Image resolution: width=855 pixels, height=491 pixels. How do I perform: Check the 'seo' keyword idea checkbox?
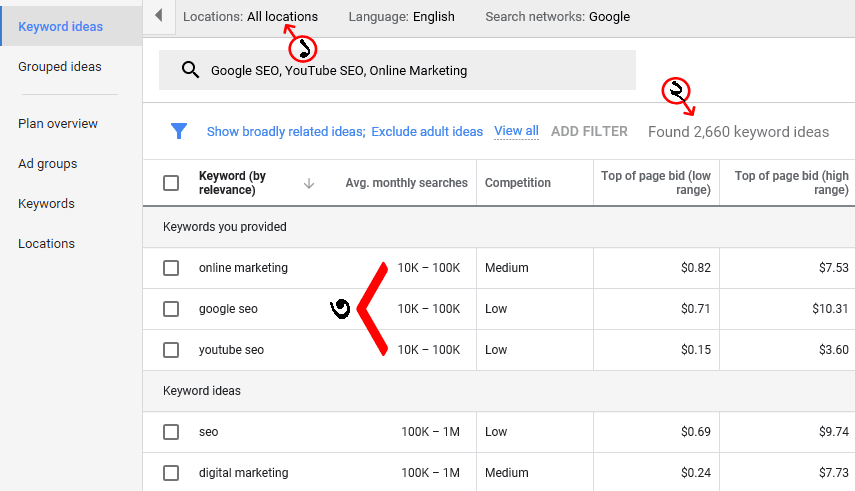click(171, 432)
